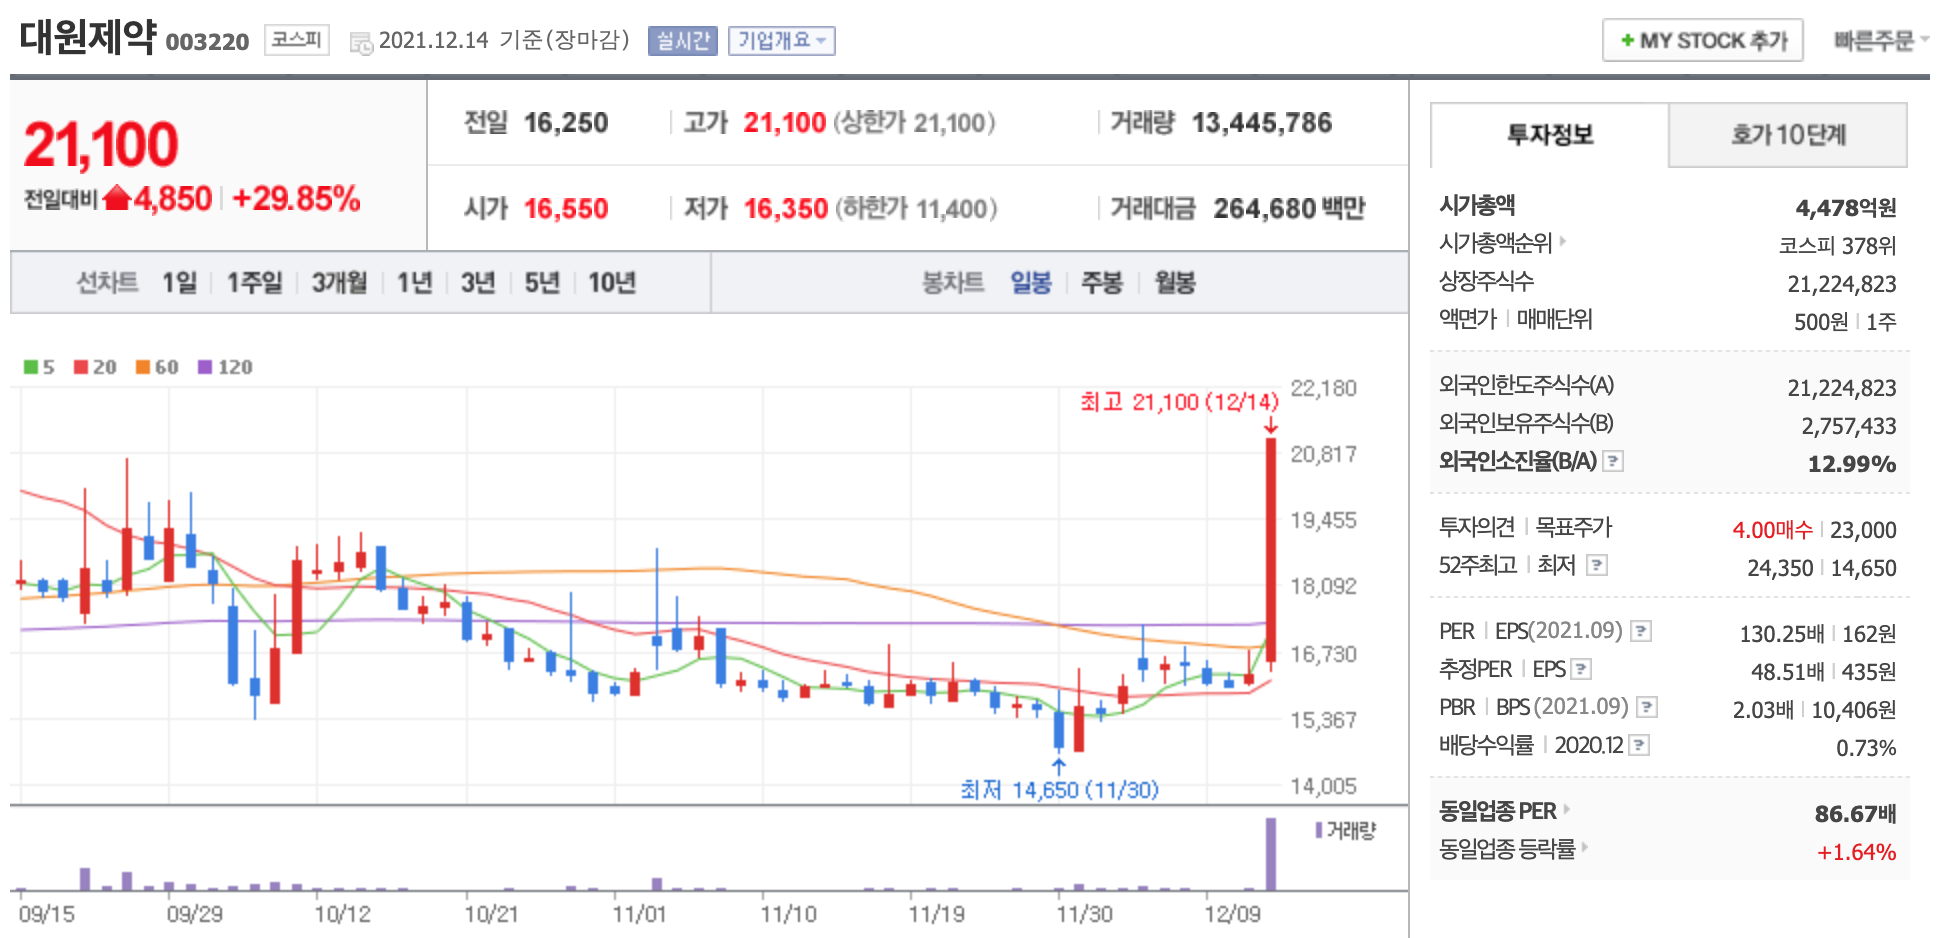
Task: Select the 3개월 line chart period
Action: click(340, 283)
